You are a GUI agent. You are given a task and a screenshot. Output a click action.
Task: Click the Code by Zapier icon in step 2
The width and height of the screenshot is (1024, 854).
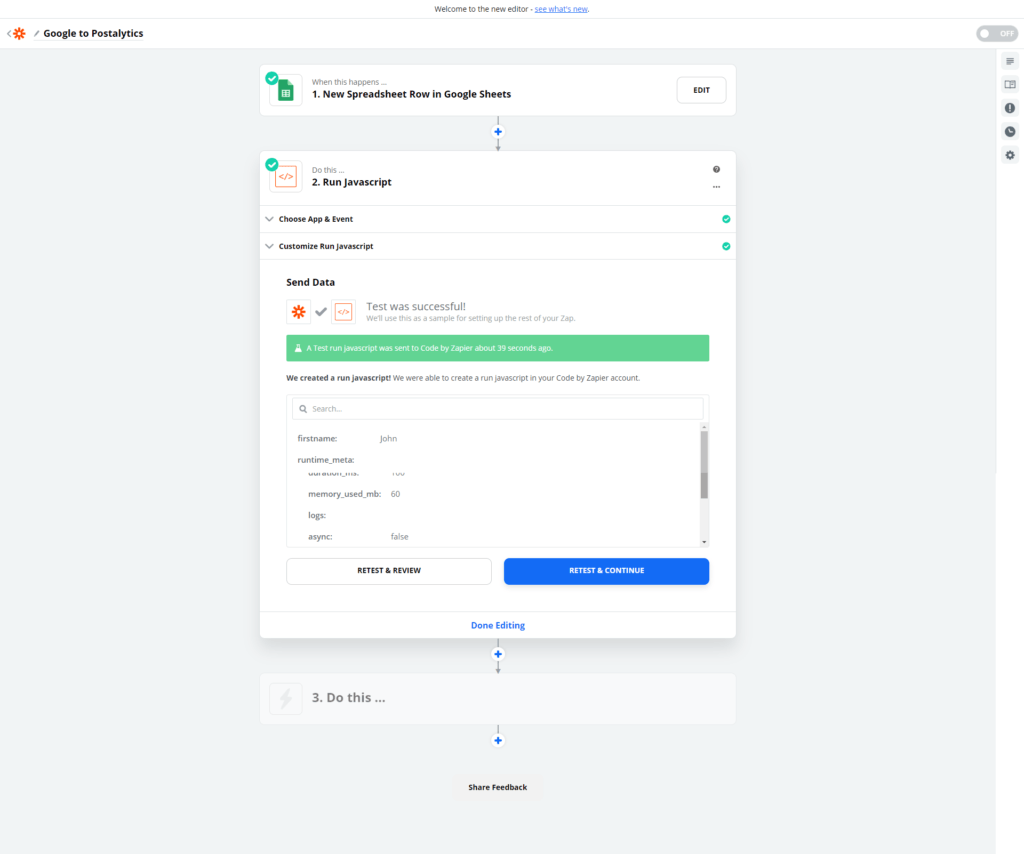tap(286, 176)
